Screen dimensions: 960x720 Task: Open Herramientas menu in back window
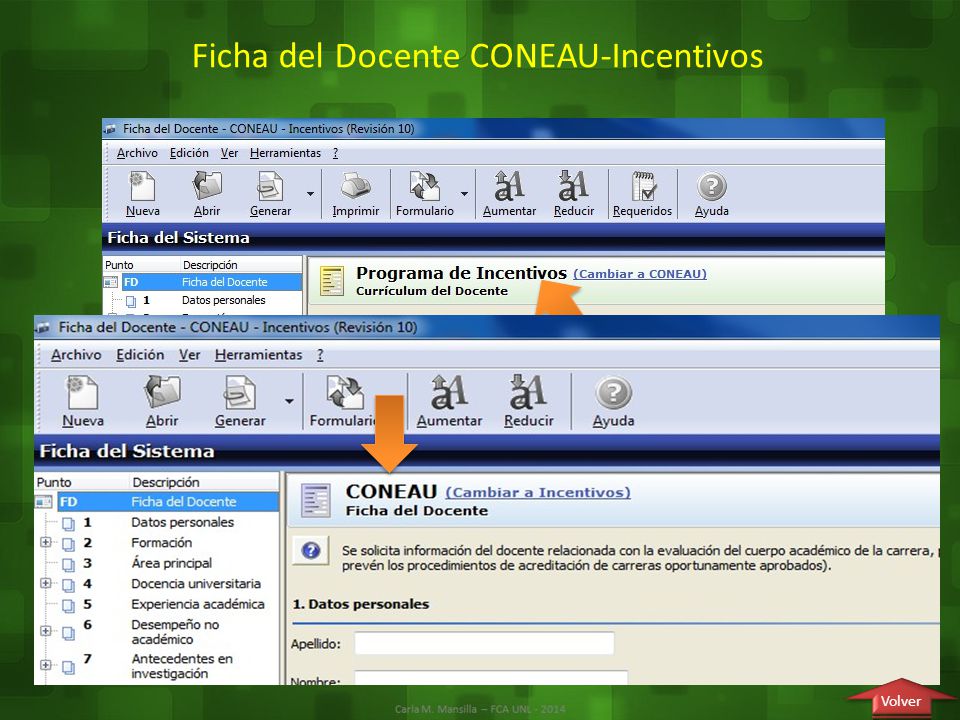pos(285,153)
